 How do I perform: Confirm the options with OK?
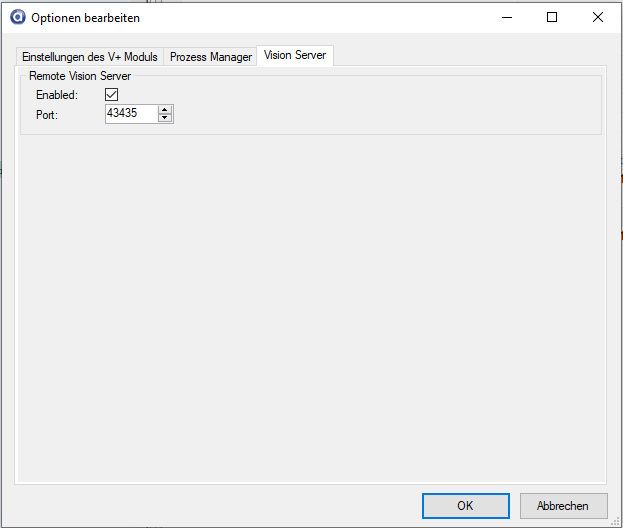[465, 506]
